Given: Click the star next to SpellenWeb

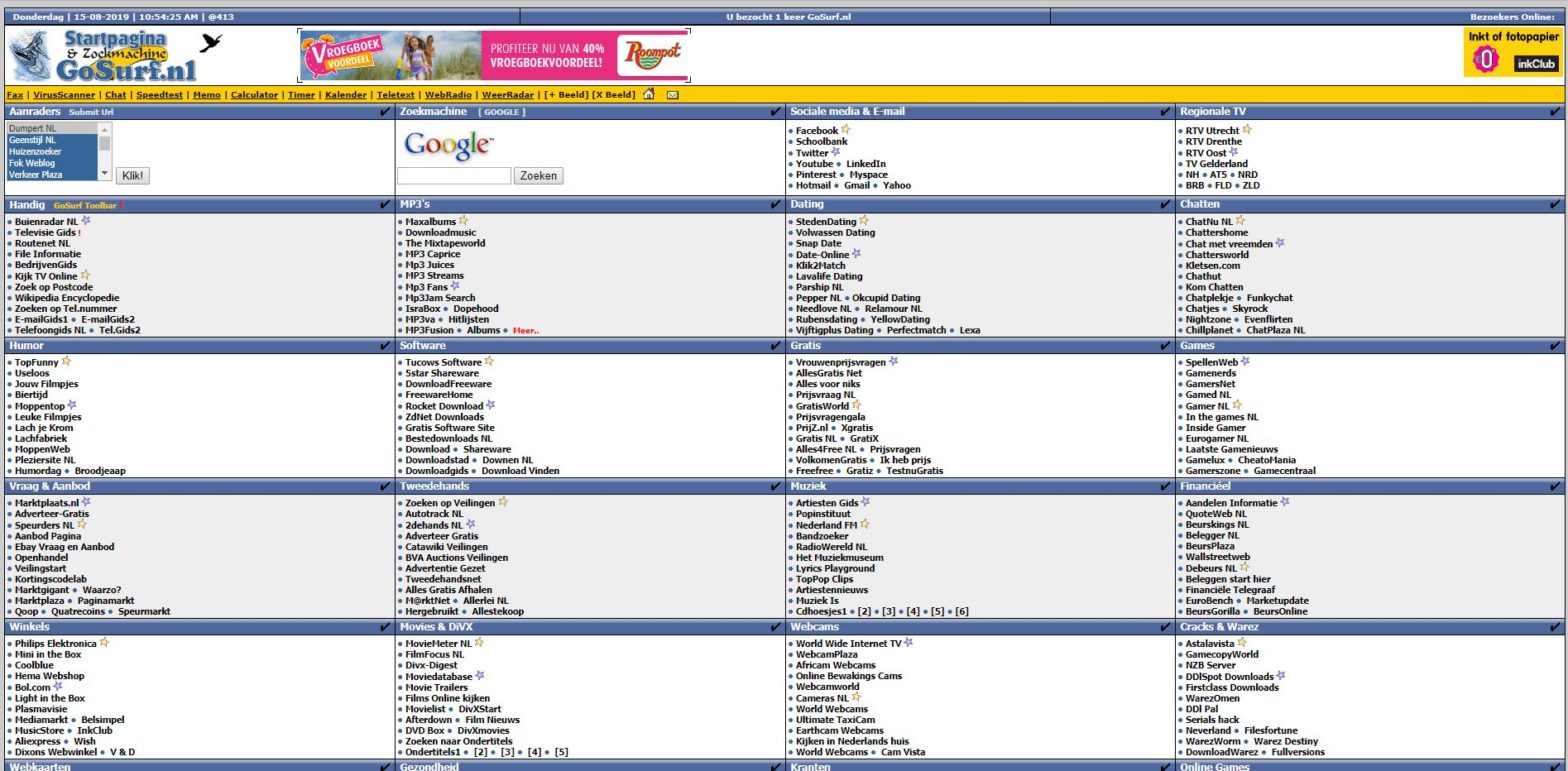Looking at the screenshot, I should (1245, 362).
